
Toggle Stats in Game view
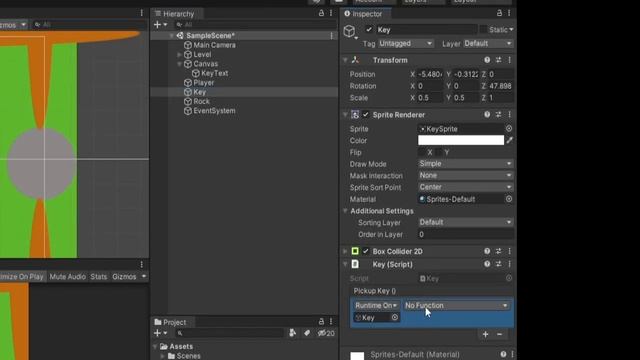click(98, 277)
